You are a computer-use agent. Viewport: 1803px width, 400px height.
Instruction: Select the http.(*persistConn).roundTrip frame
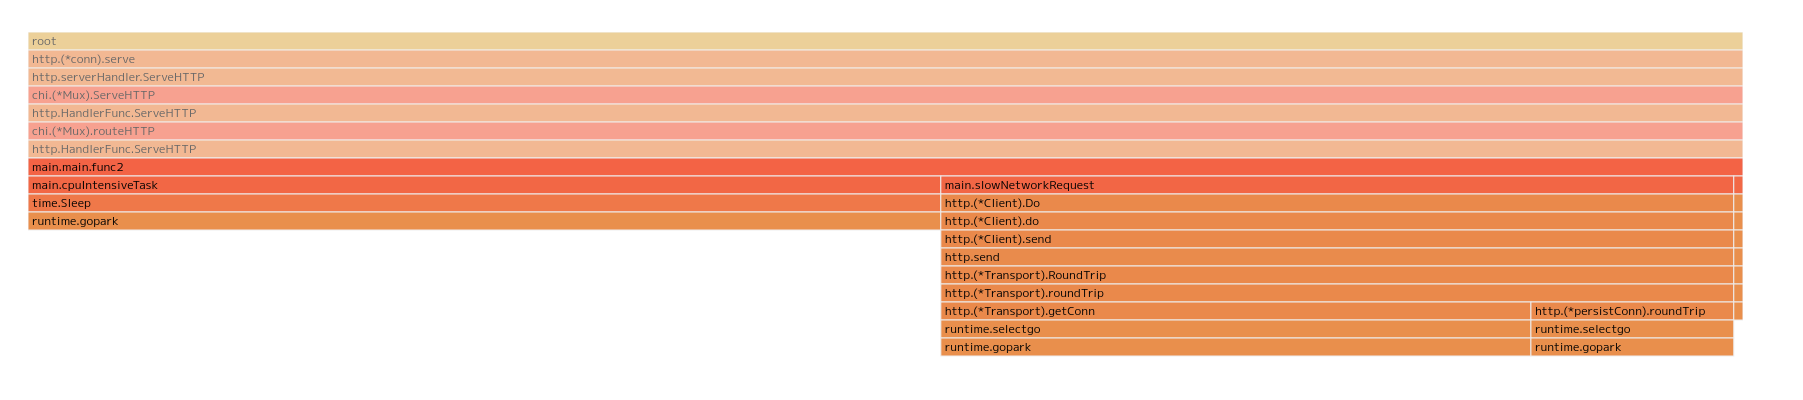1632,311
